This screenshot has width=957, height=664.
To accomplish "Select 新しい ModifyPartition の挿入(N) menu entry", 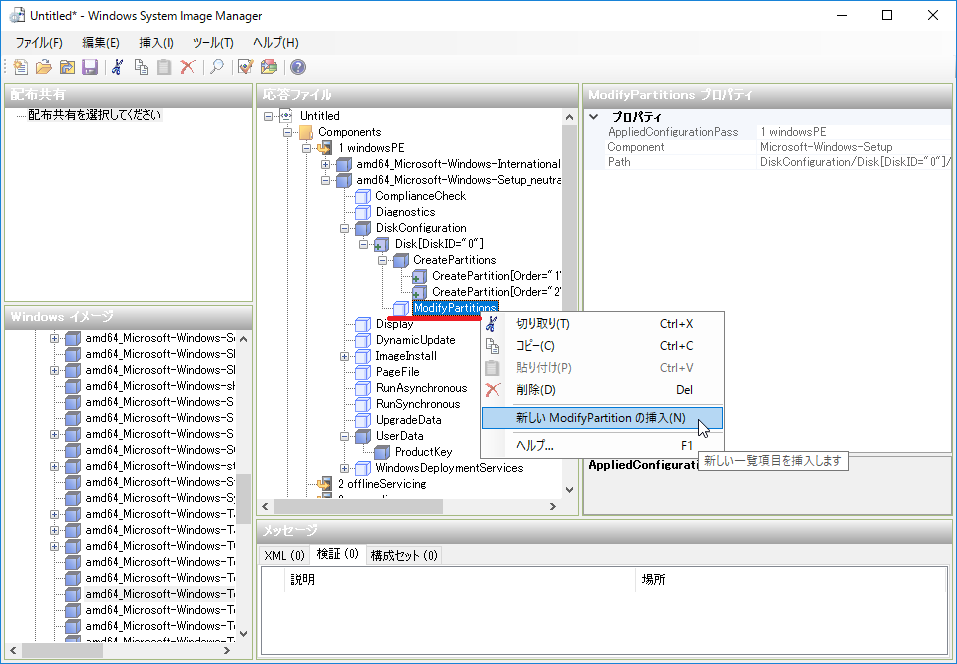I will pos(602,418).
